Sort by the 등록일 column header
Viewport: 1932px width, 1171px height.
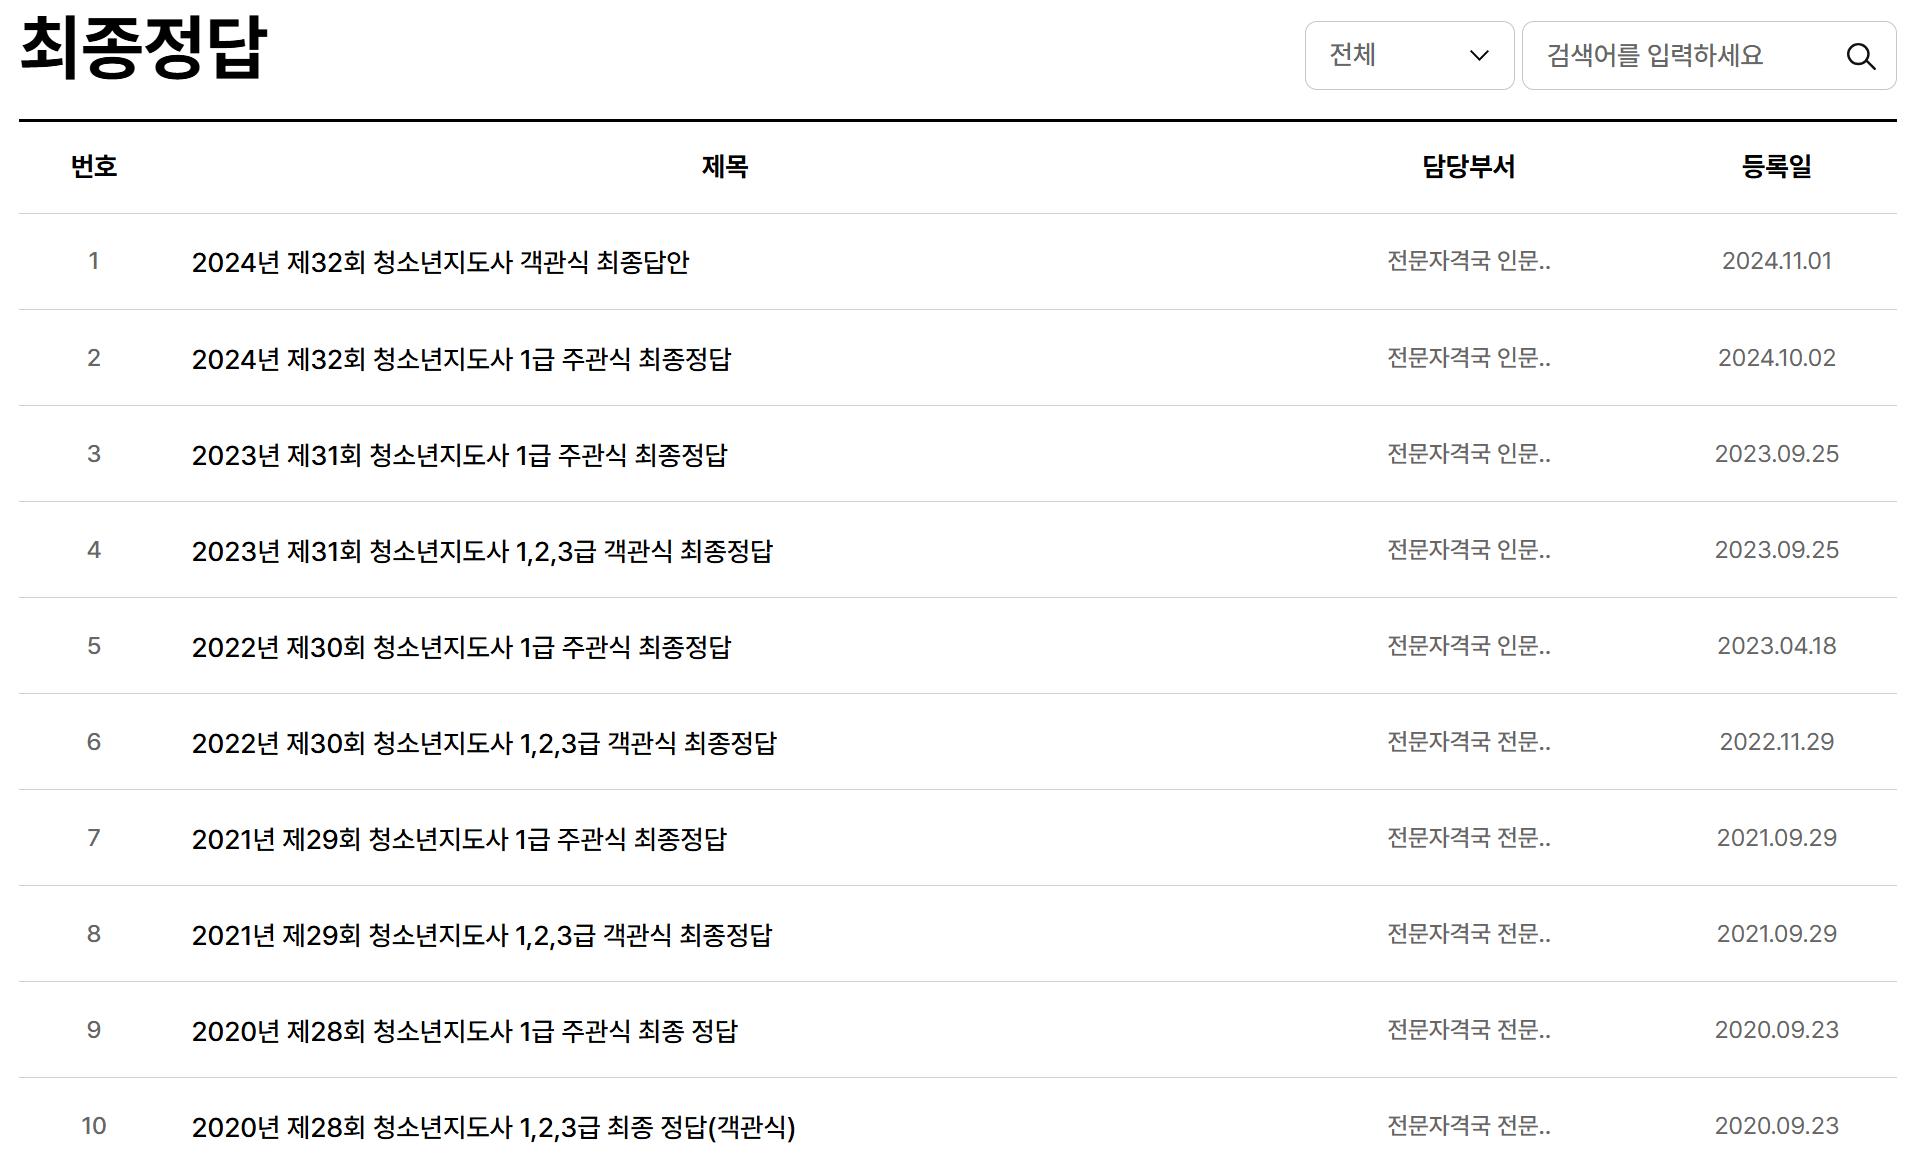point(1777,166)
